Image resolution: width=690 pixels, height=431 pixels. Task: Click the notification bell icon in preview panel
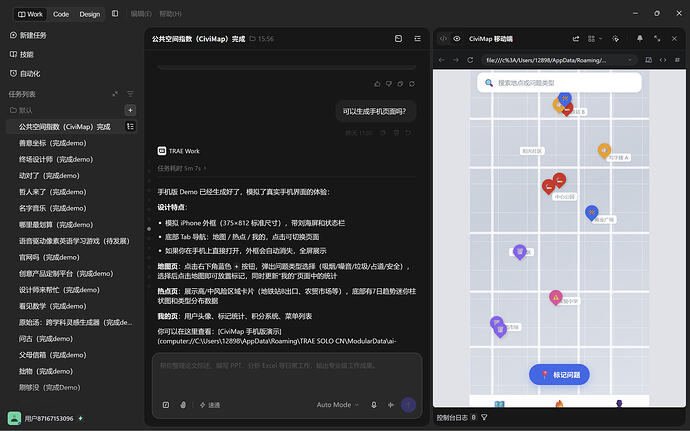tap(639, 39)
